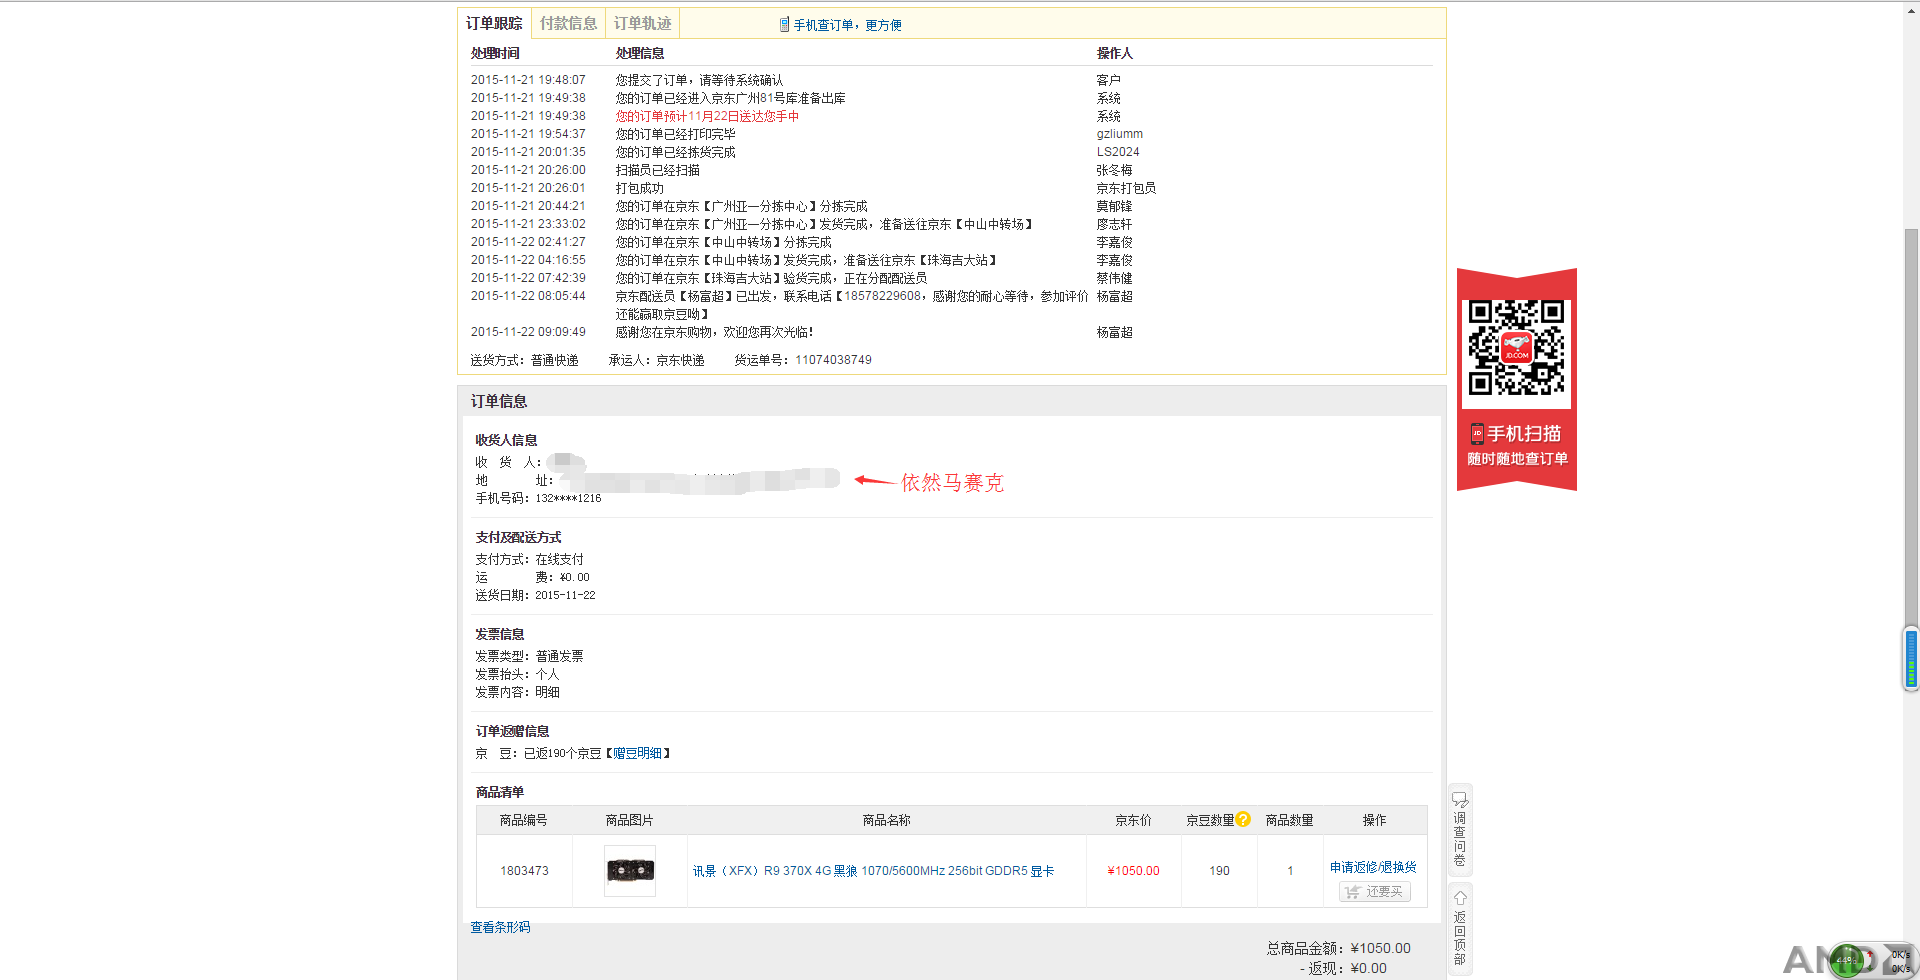Open tracking number 11074038749

point(833,360)
